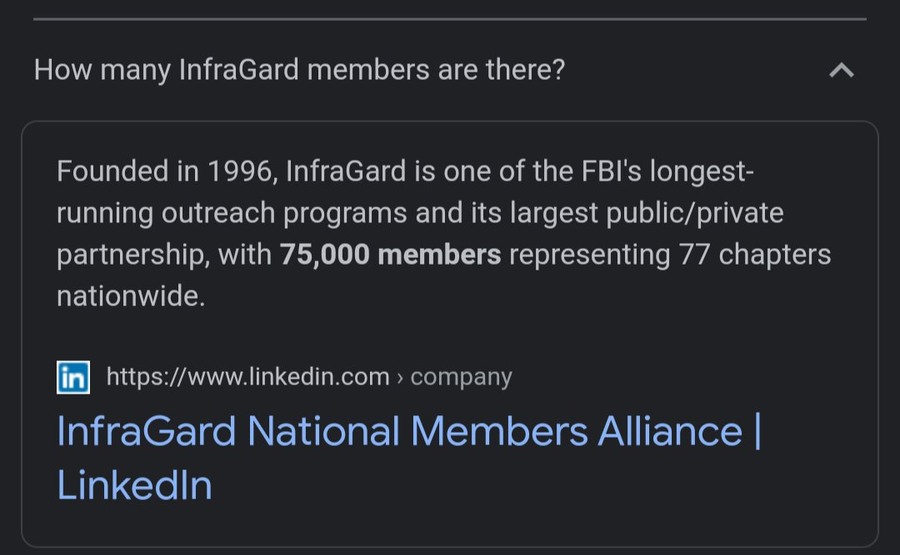Click the word 'National' in the result title
Image resolution: width=900 pixels, height=555 pixels.
pyautogui.click(x=323, y=431)
